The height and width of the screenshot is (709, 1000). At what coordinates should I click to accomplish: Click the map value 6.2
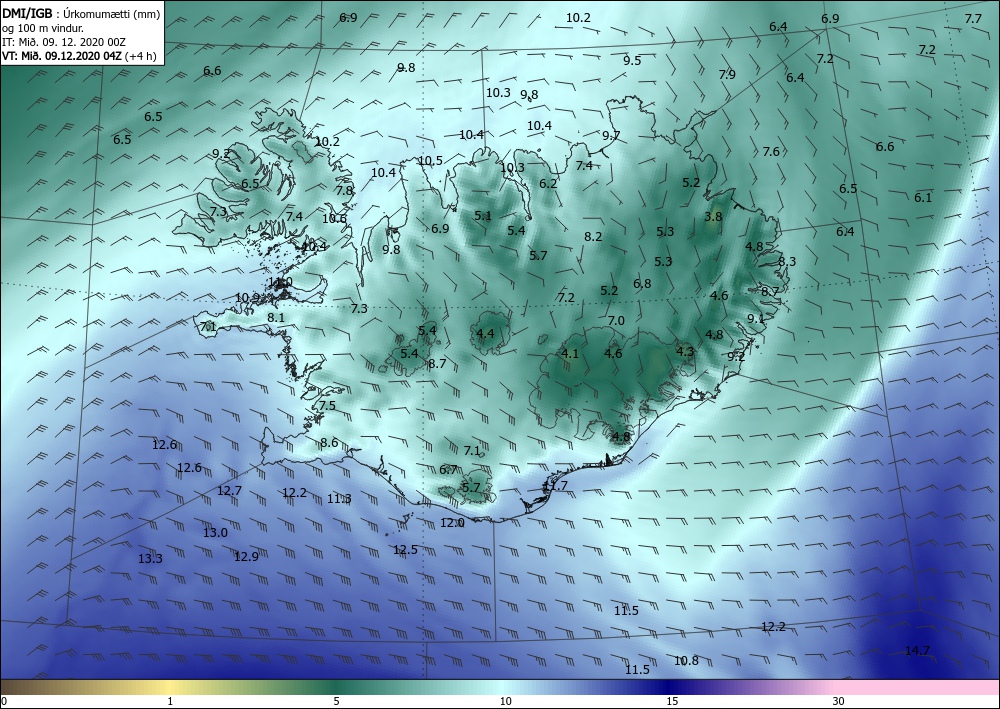click(x=548, y=183)
